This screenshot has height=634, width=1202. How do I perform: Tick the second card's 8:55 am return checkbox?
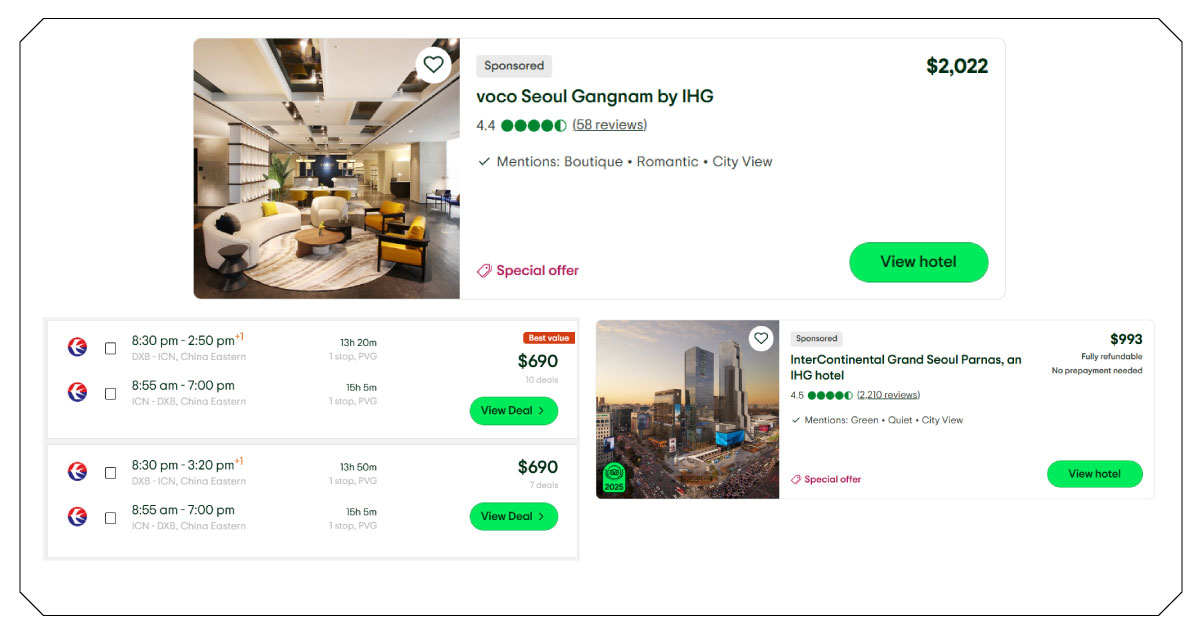110,517
